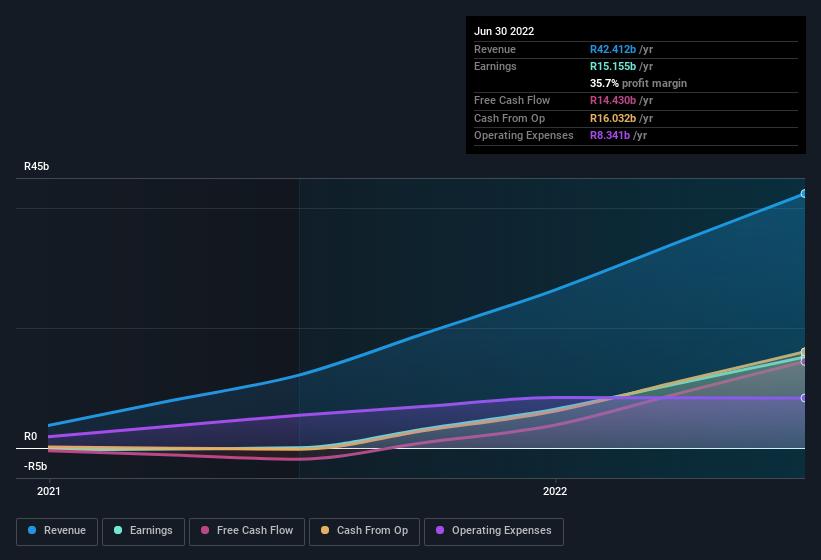Click the Free Cash Flow label in tooltip
The height and width of the screenshot is (560, 821).
pos(512,100)
